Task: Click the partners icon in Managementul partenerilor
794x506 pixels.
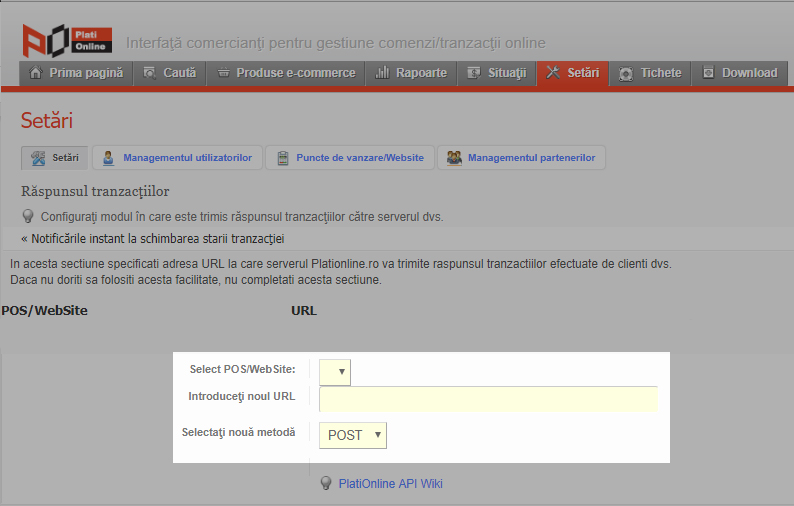Action: 454,158
